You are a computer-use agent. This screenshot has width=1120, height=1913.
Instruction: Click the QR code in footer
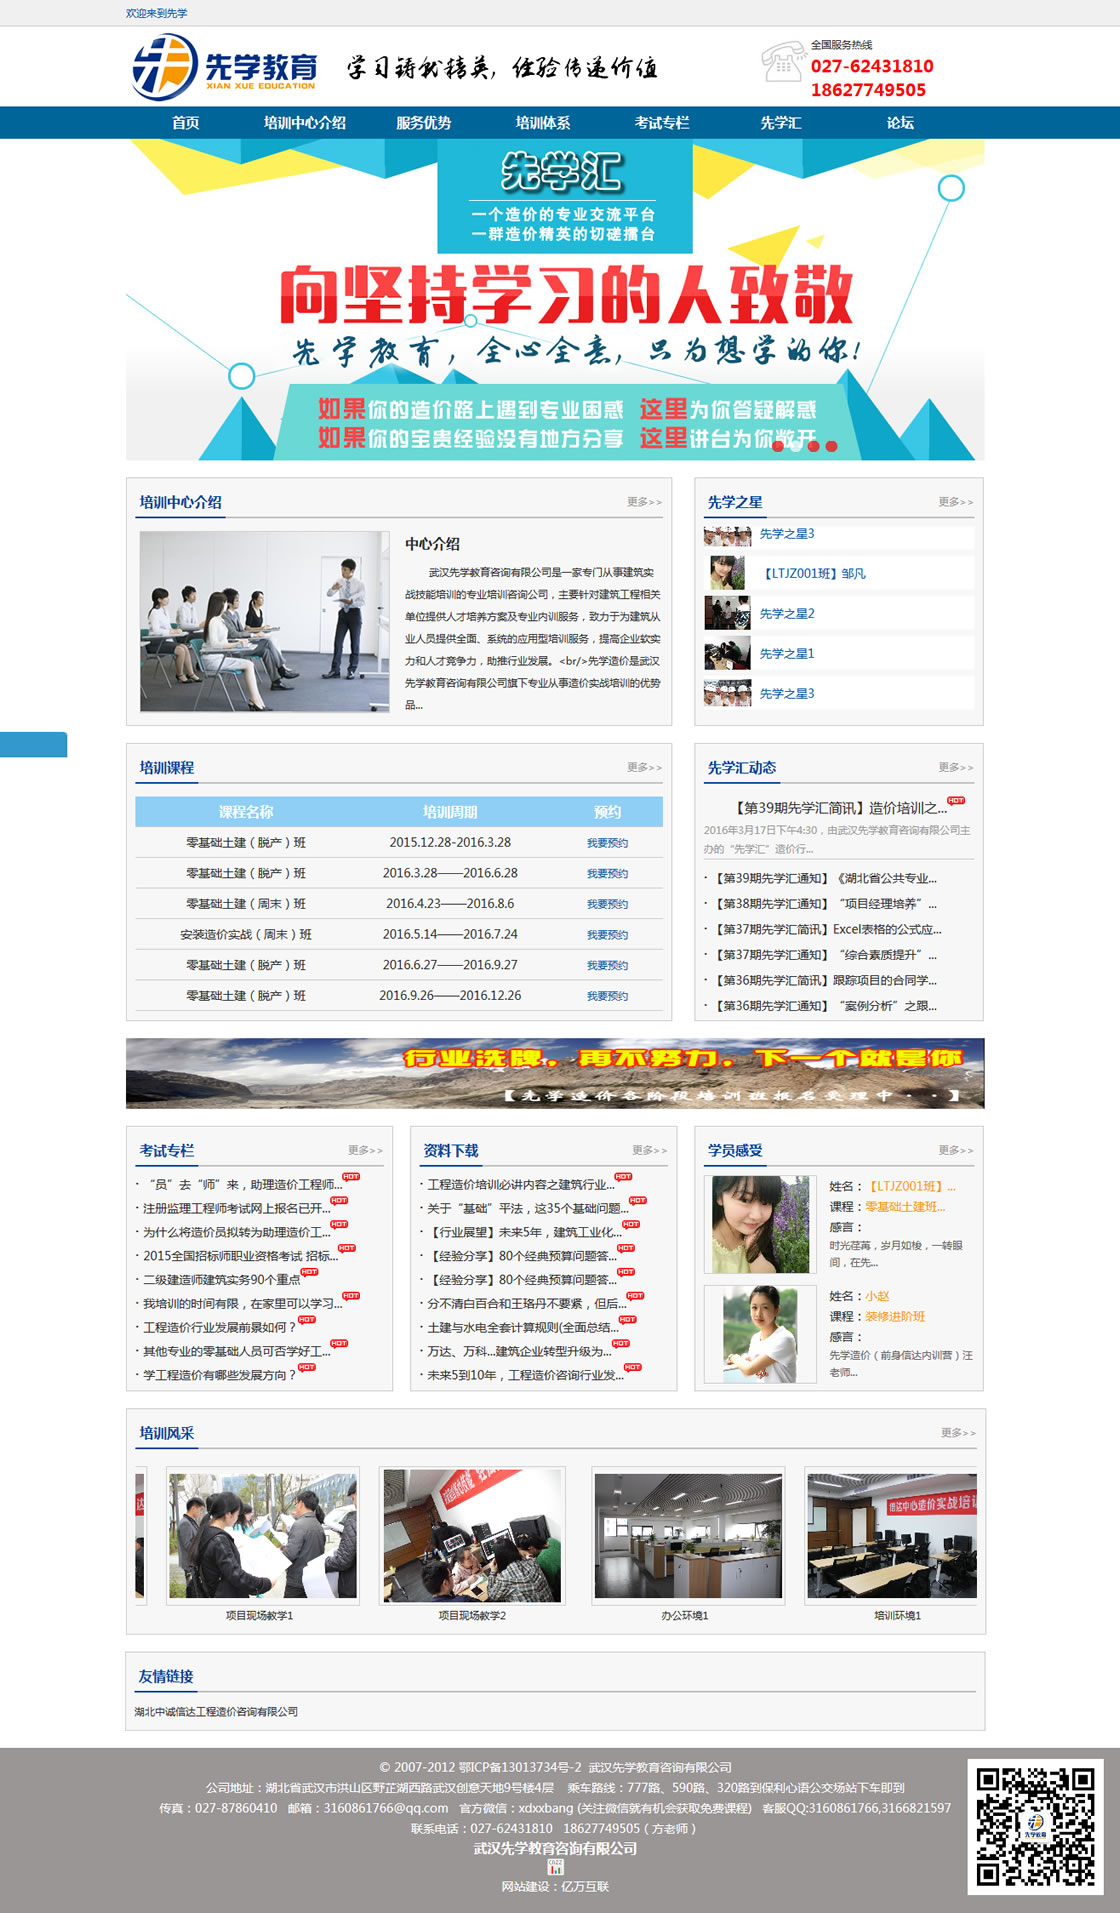point(1035,1826)
